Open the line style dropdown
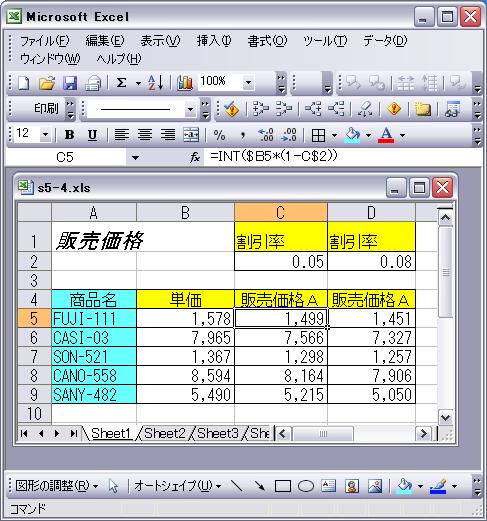Screen dimensions: 487x521 190,109
